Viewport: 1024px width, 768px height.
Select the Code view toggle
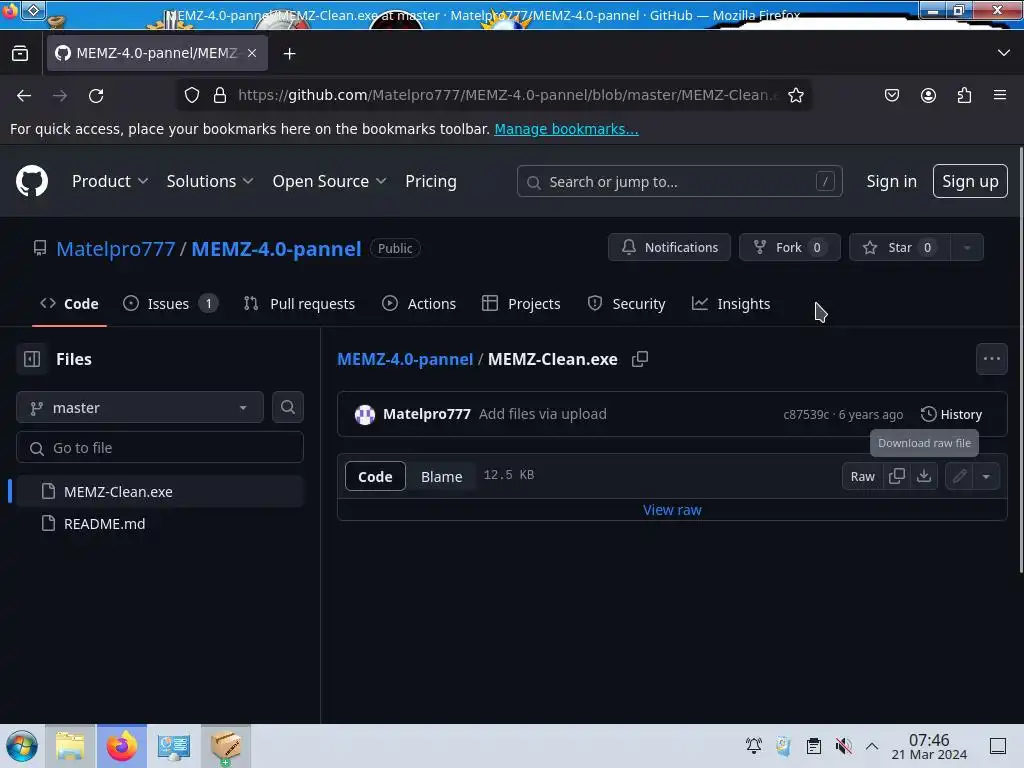click(375, 476)
